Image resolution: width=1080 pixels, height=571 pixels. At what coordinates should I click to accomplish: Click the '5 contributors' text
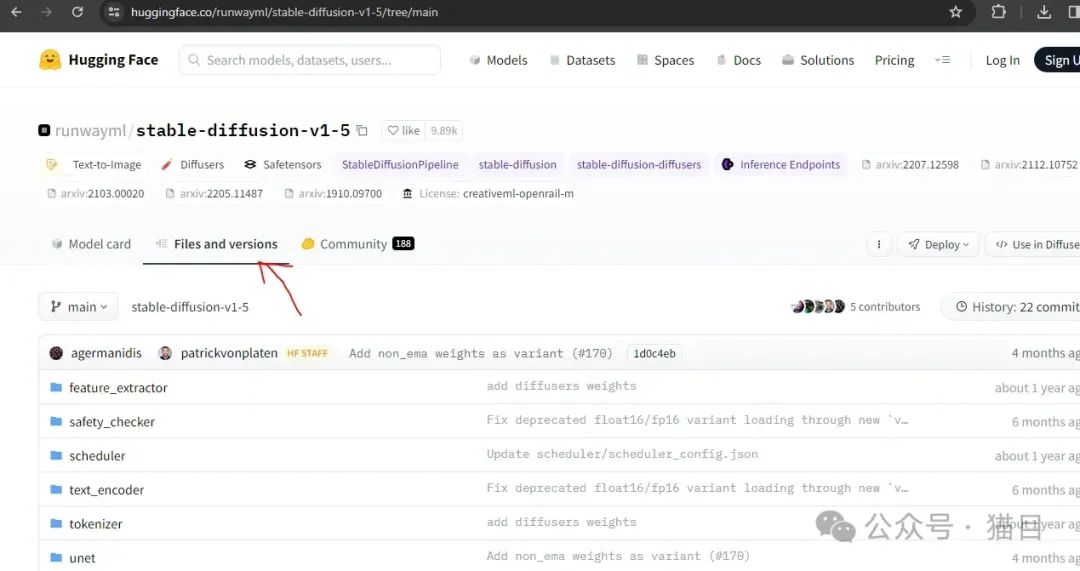coord(884,307)
